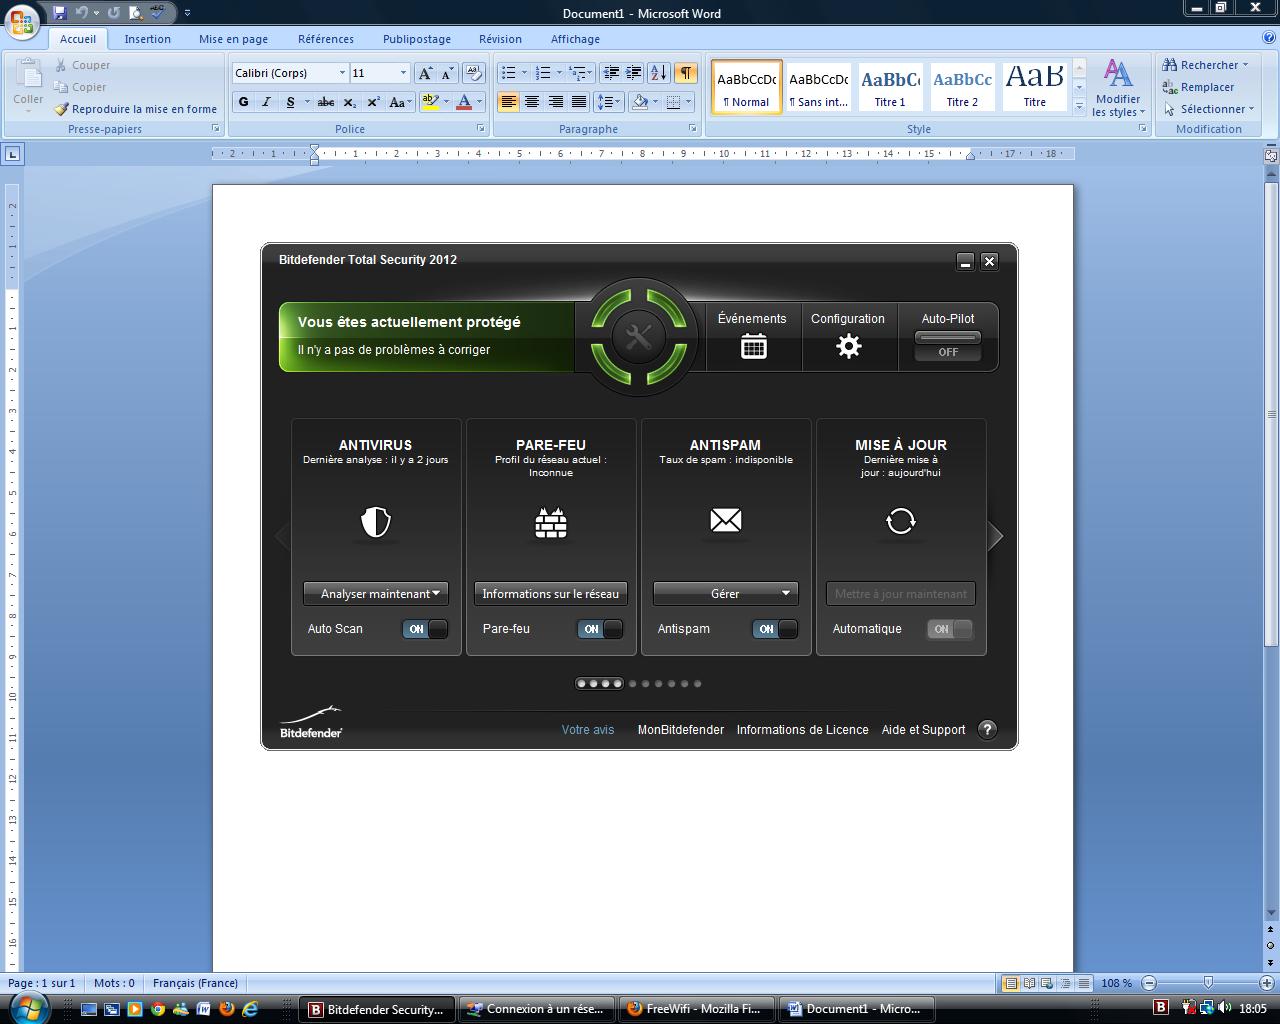Align text to the right
This screenshot has height=1024, width=1280.
(555, 102)
